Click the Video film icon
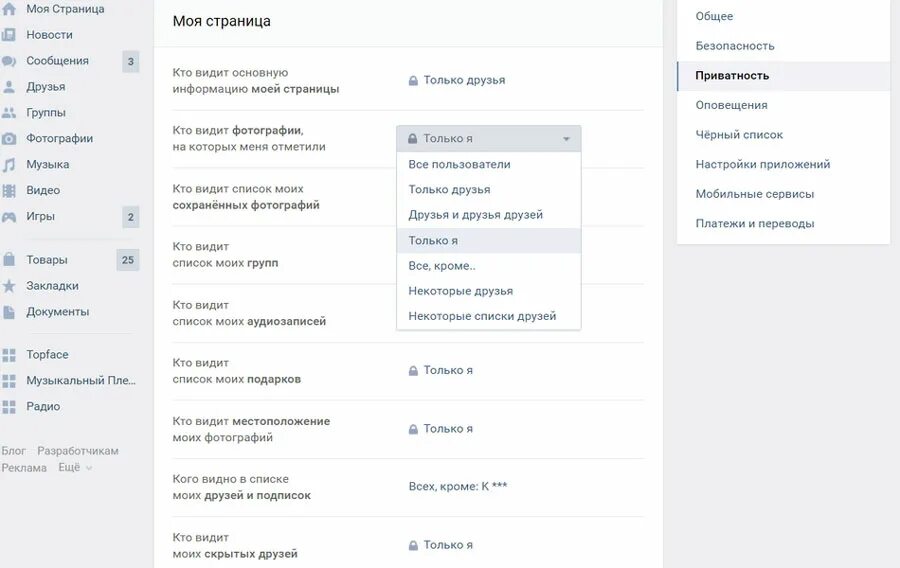 [x=9, y=191]
